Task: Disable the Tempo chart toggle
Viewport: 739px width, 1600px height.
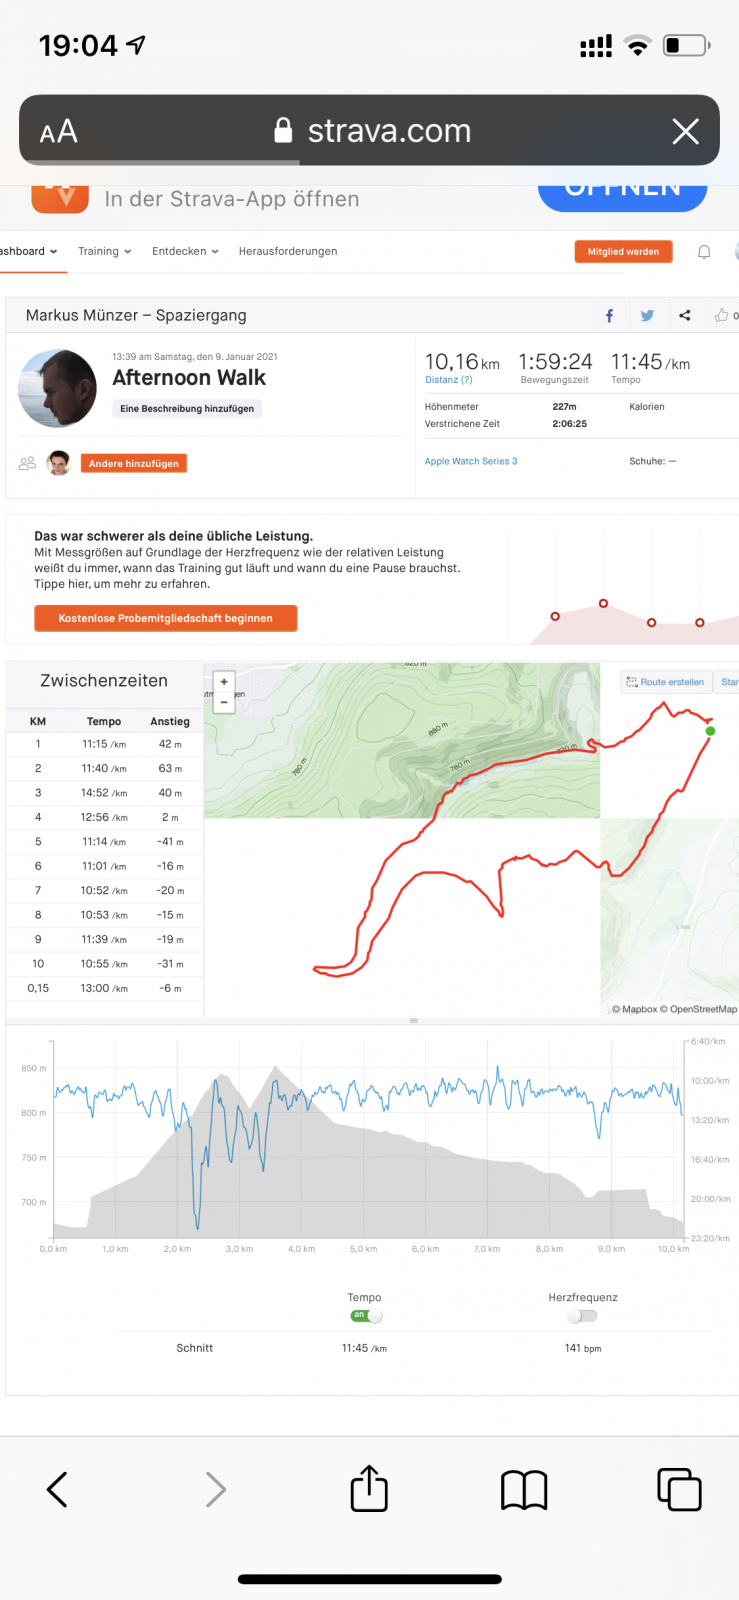Action: (366, 1316)
